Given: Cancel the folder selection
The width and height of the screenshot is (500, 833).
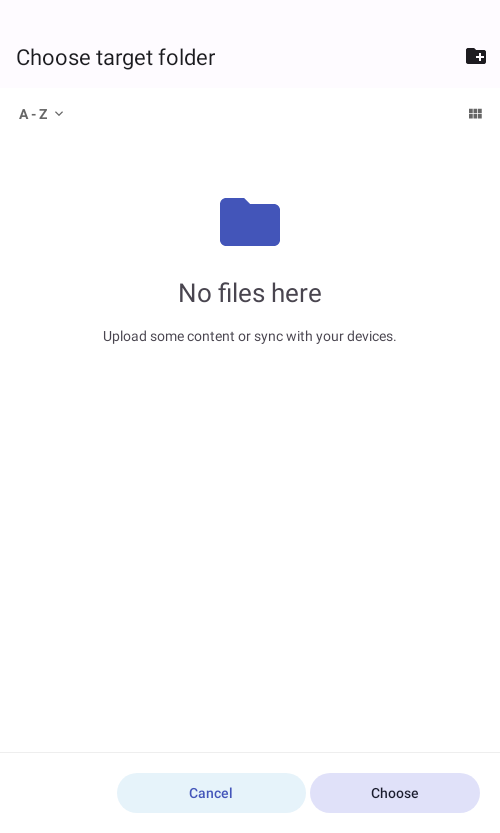Looking at the screenshot, I should click(211, 793).
